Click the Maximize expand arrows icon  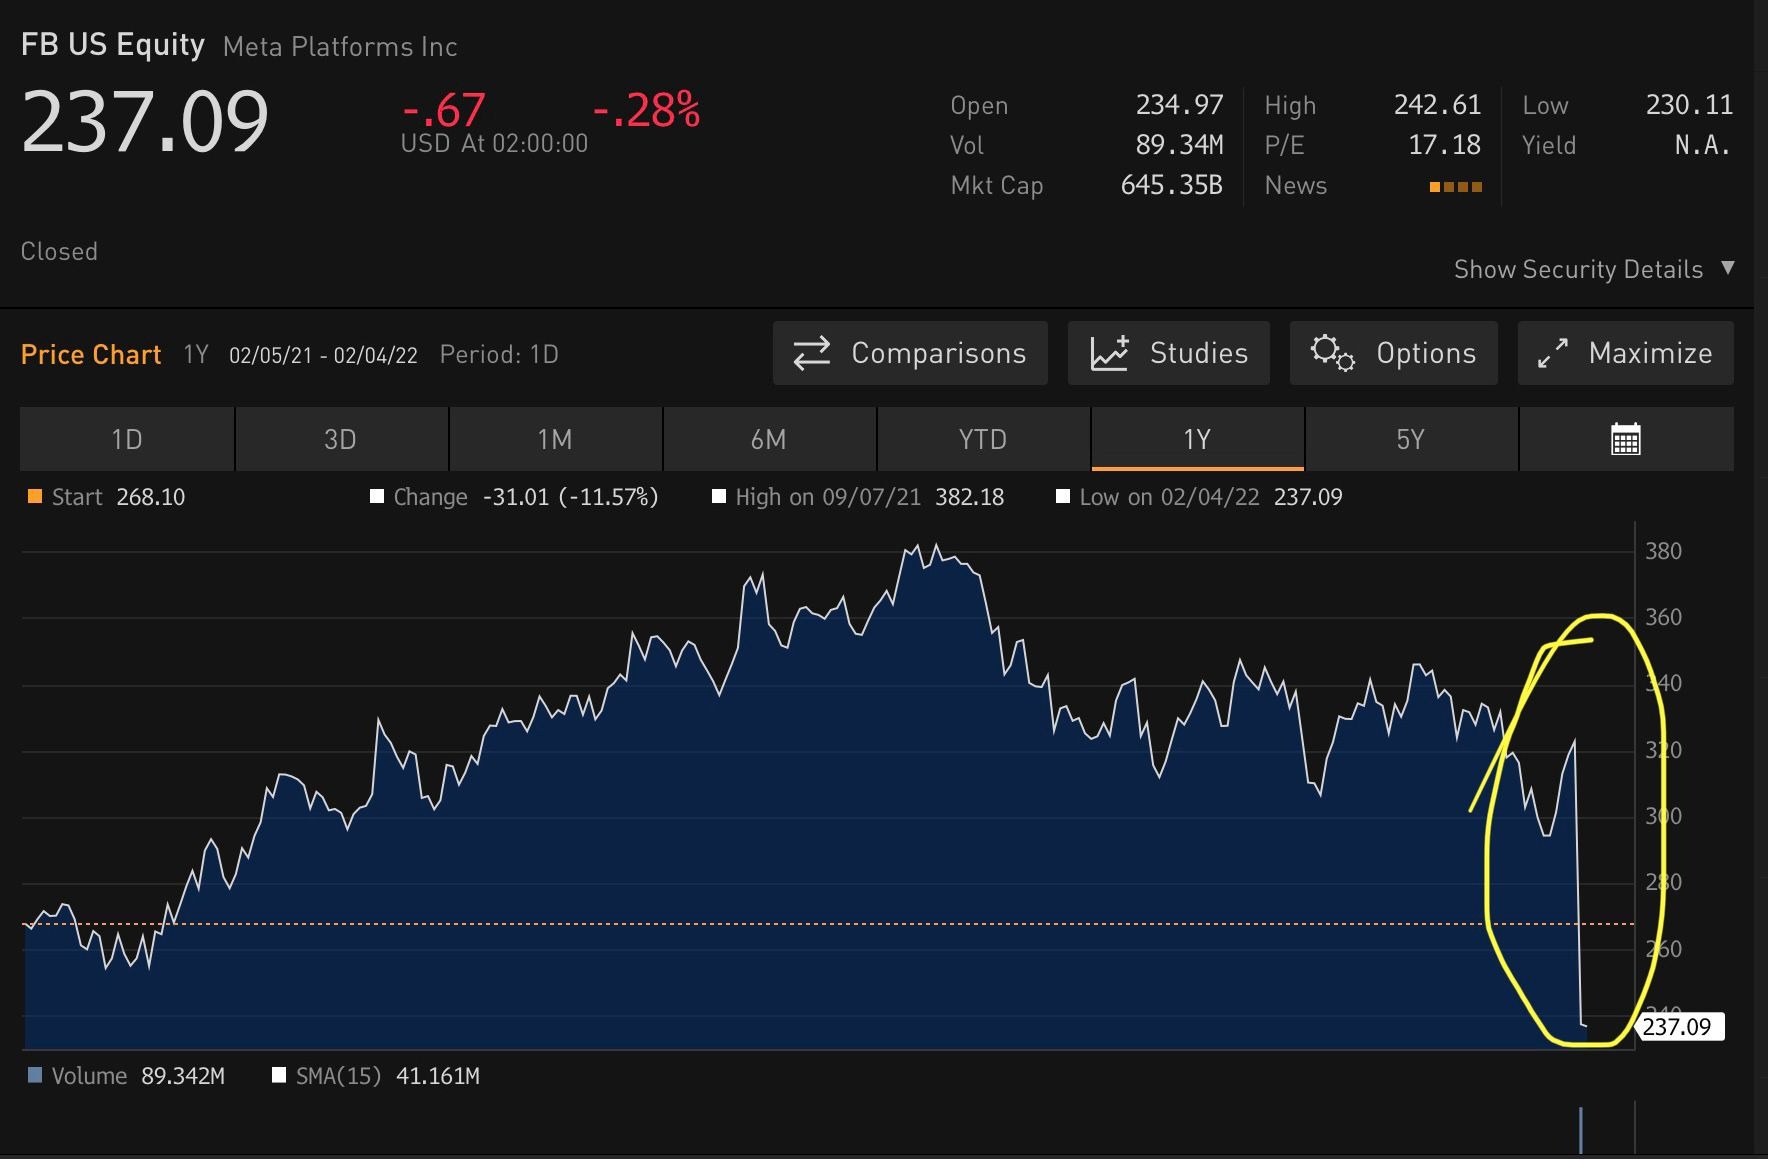(1552, 353)
